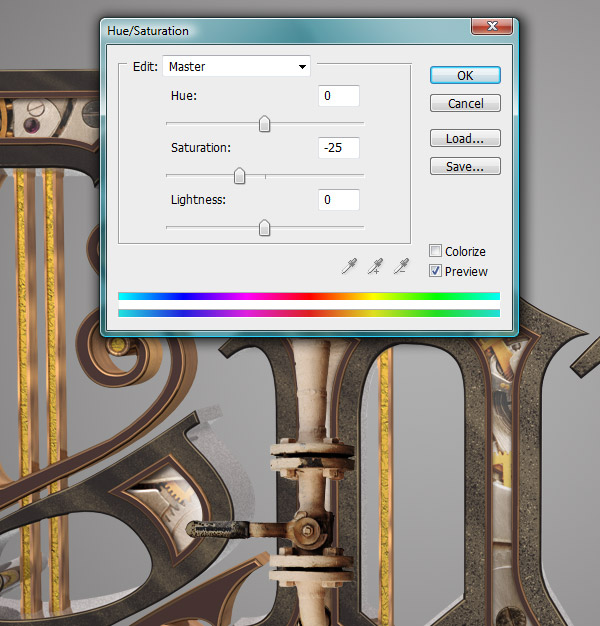Select the plain eyedropper tool
This screenshot has height=626, width=600.
[x=349, y=266]
